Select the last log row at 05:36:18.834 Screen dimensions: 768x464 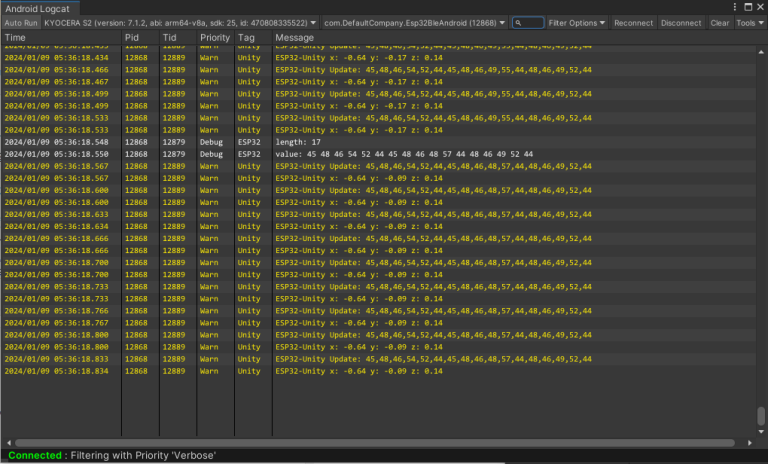[x=378, y=371]
